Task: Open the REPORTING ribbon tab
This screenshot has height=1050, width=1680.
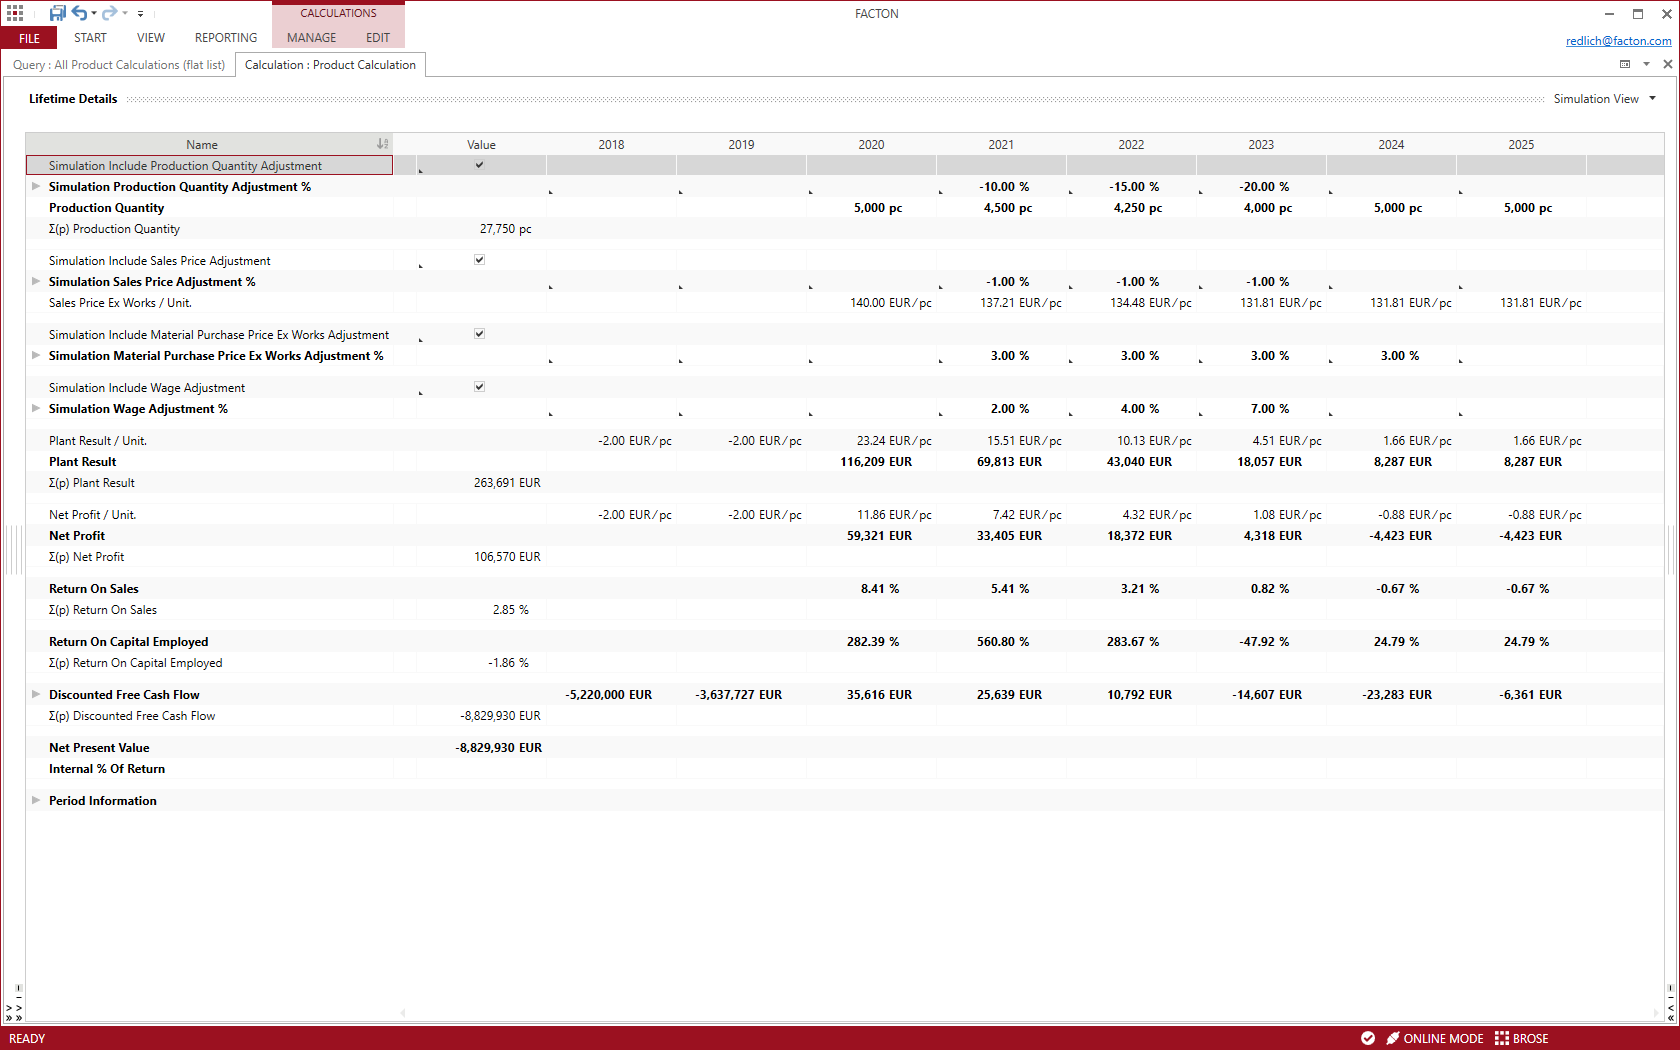Action: click(x=226, y=38)
